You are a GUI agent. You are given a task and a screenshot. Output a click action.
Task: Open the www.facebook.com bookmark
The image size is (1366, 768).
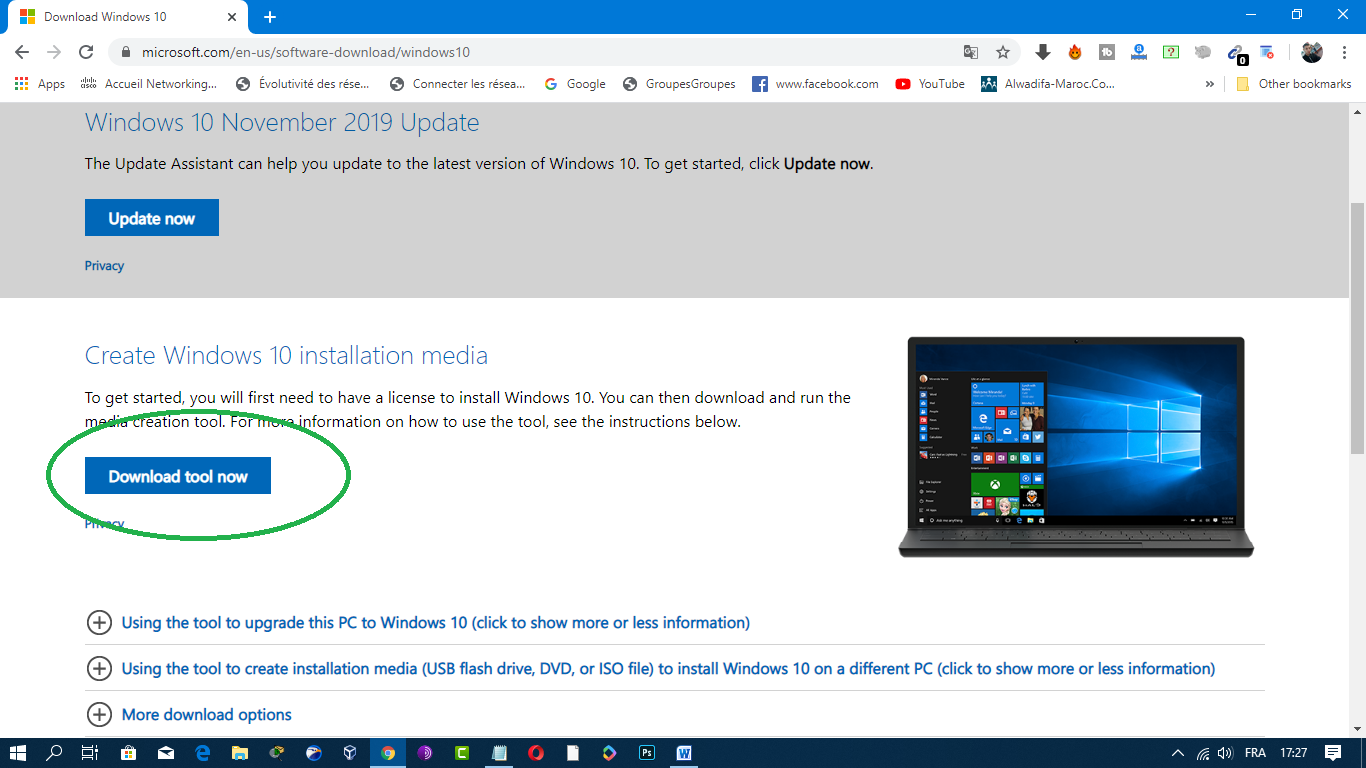click(815, 84)
